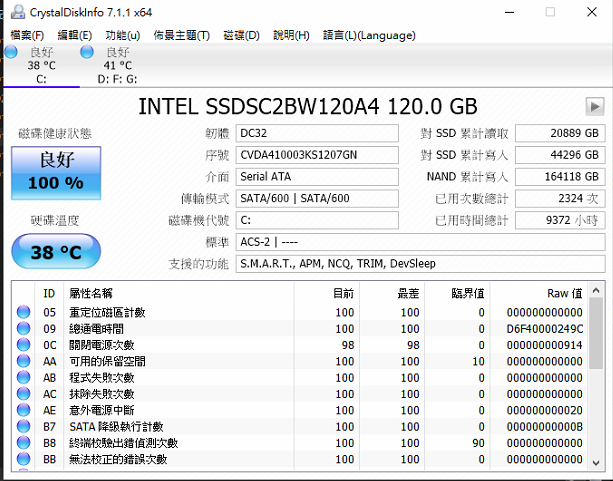
Task: Click the serial number CVDA410003KS1207GN field
Action: click(x=317, y=155)
